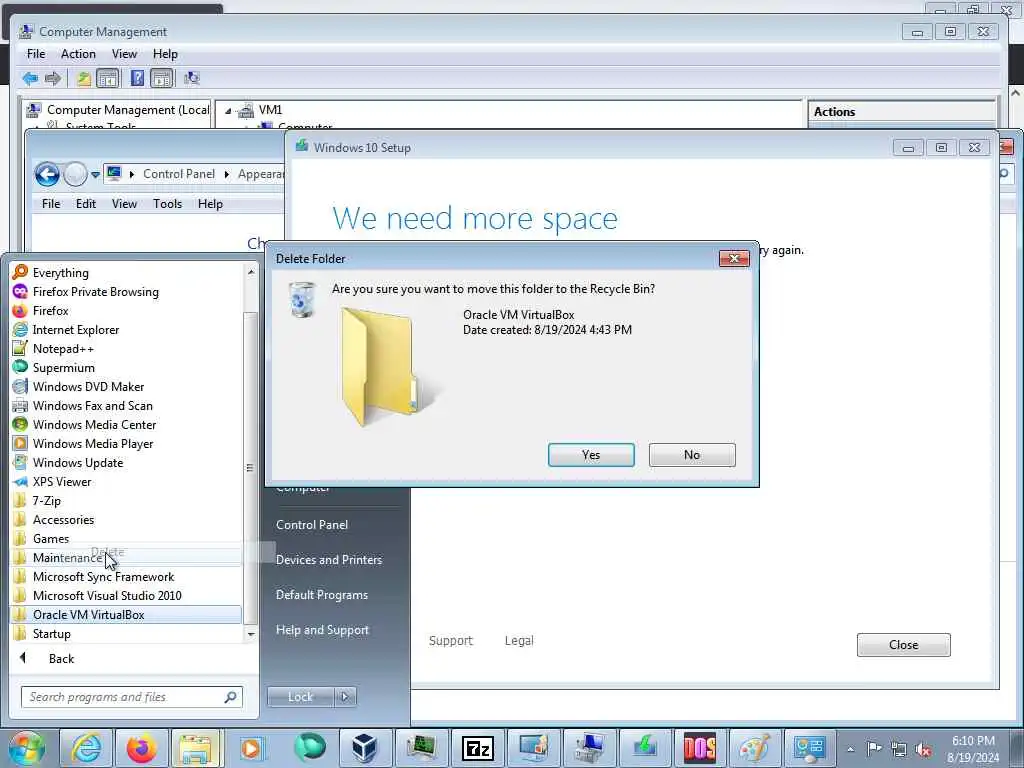The height and width of the screenshot is (768, 1024).
Task: Collapse the VM1 tree node
Action: pyautogui.click(x=228, y=111)
